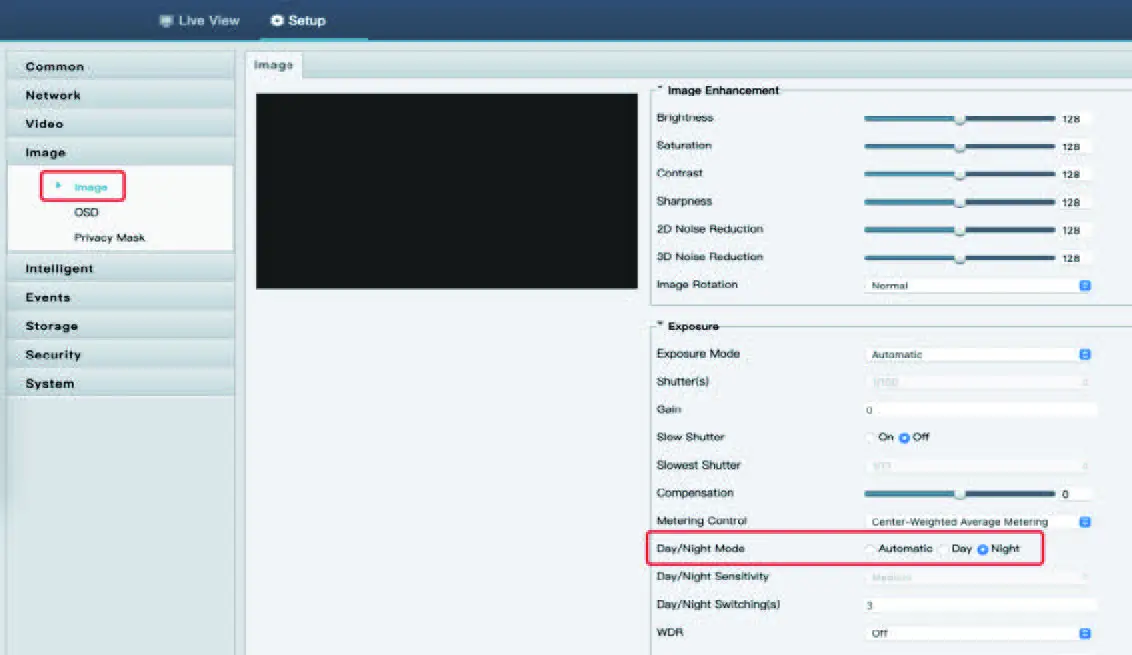
Task: Adjust the Compensation slider
Action: [x=959, y=494]
